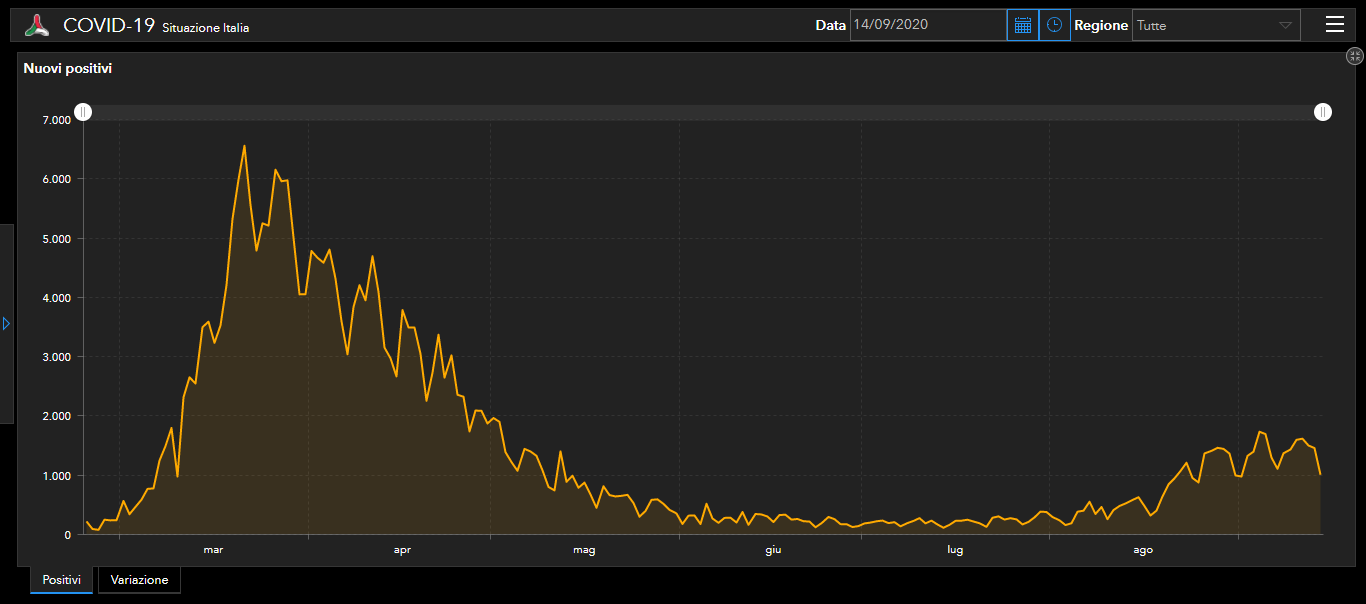Viewport: 1366px width, 604px height.
Task: Click the collapse chart icon
Action: (1355, 57)
